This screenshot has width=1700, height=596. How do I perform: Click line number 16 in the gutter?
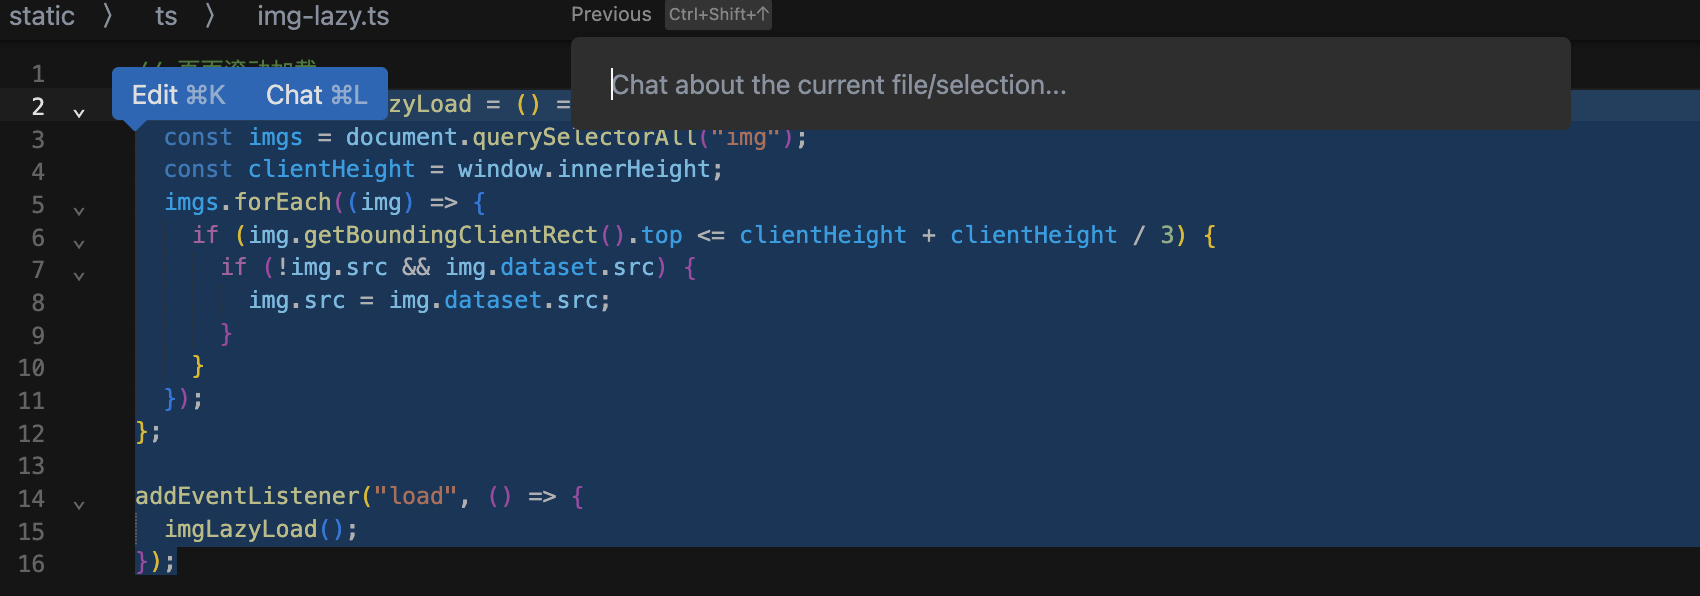31,564
